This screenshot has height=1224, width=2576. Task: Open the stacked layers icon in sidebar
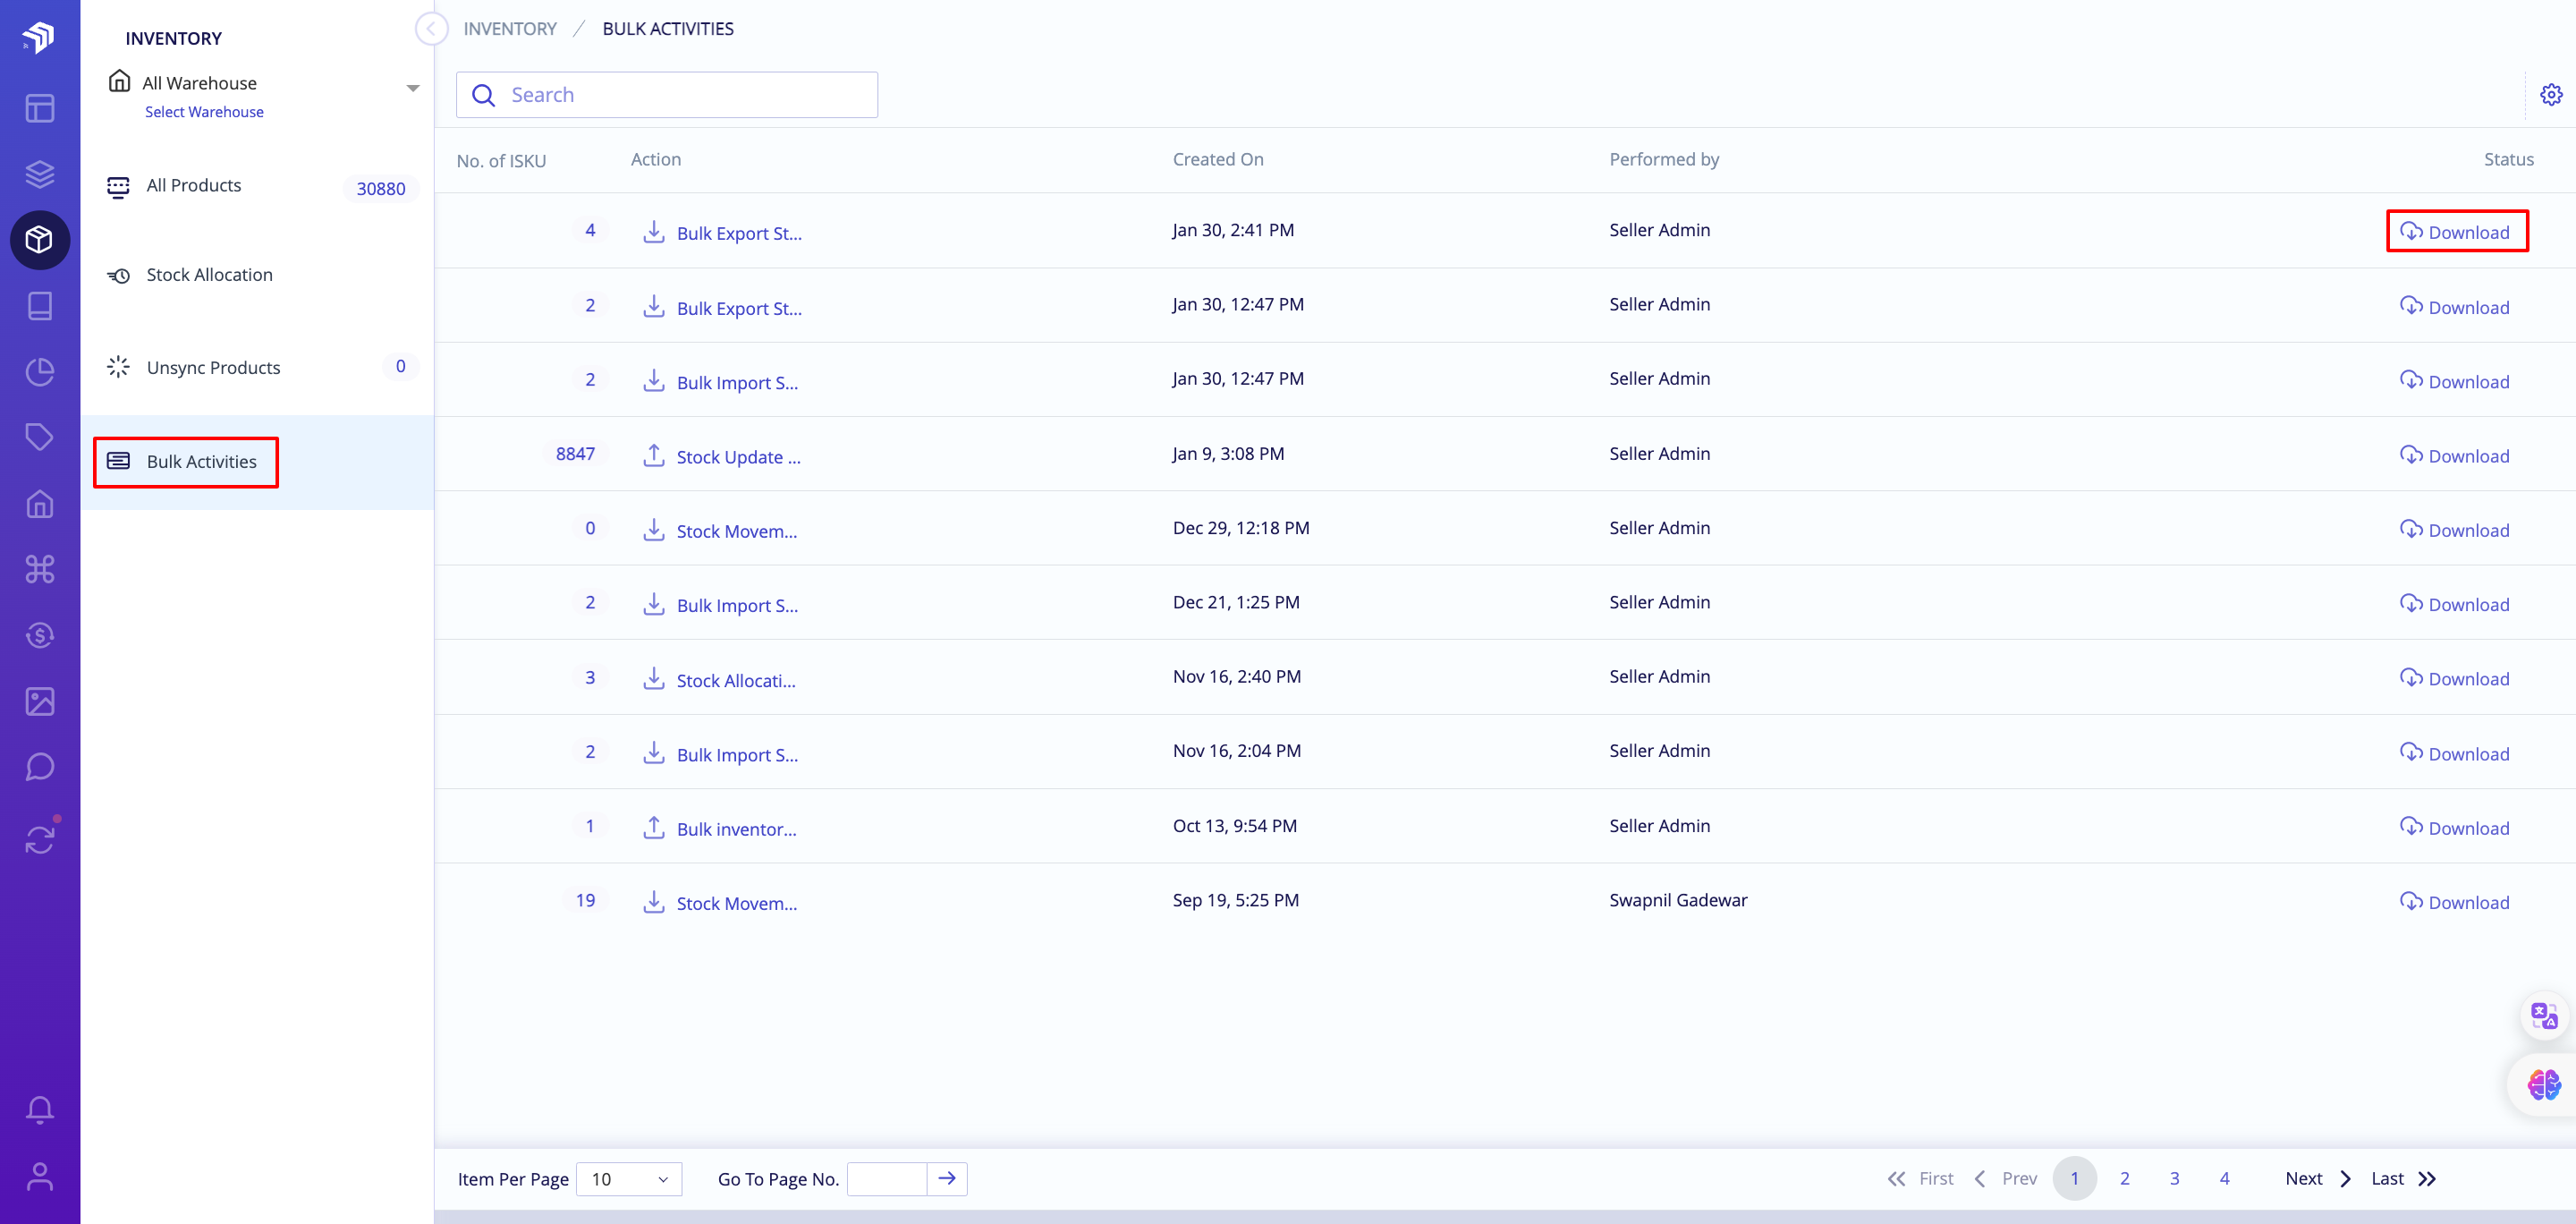(x=40, y=174)
